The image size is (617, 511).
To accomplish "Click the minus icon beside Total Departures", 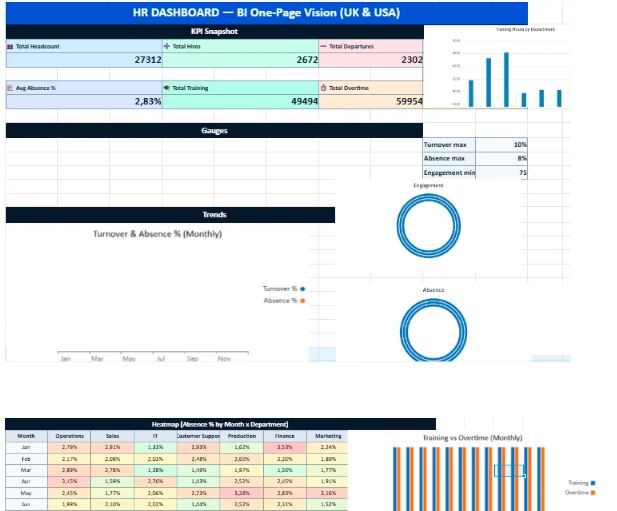I will [323, 47].
